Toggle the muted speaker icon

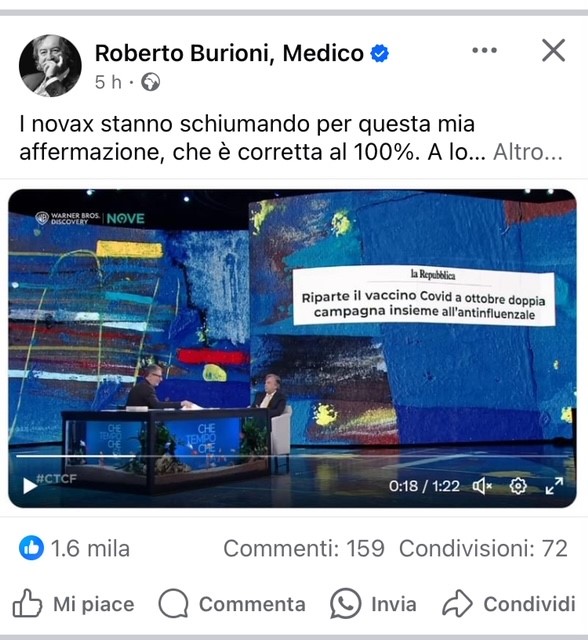point(482,486)
